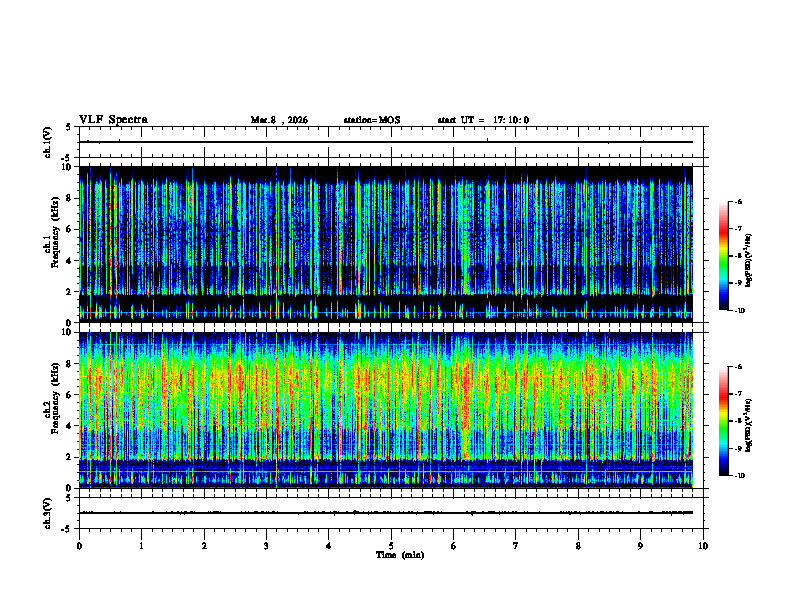Image resolution: width=792 pixels, height=612 pixels.
Task: Click the ch.2 spectrogram colorbar
Action: (723, 421)
